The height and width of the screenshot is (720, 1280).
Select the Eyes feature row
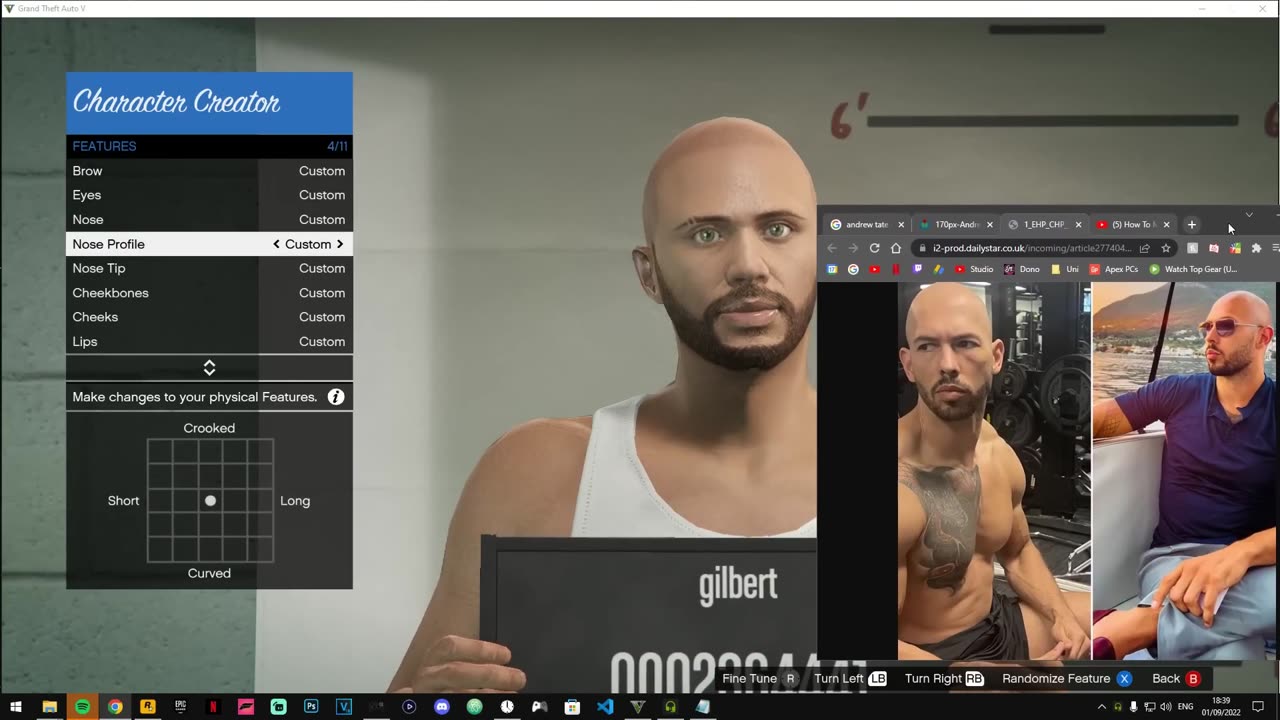[x=209, y=195]
